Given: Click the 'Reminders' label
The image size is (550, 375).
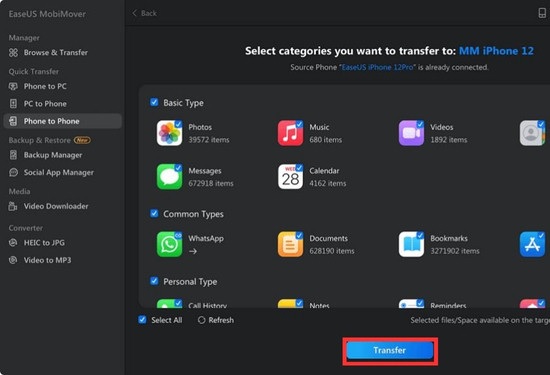Looking at the screenshot, I should 448,306.
